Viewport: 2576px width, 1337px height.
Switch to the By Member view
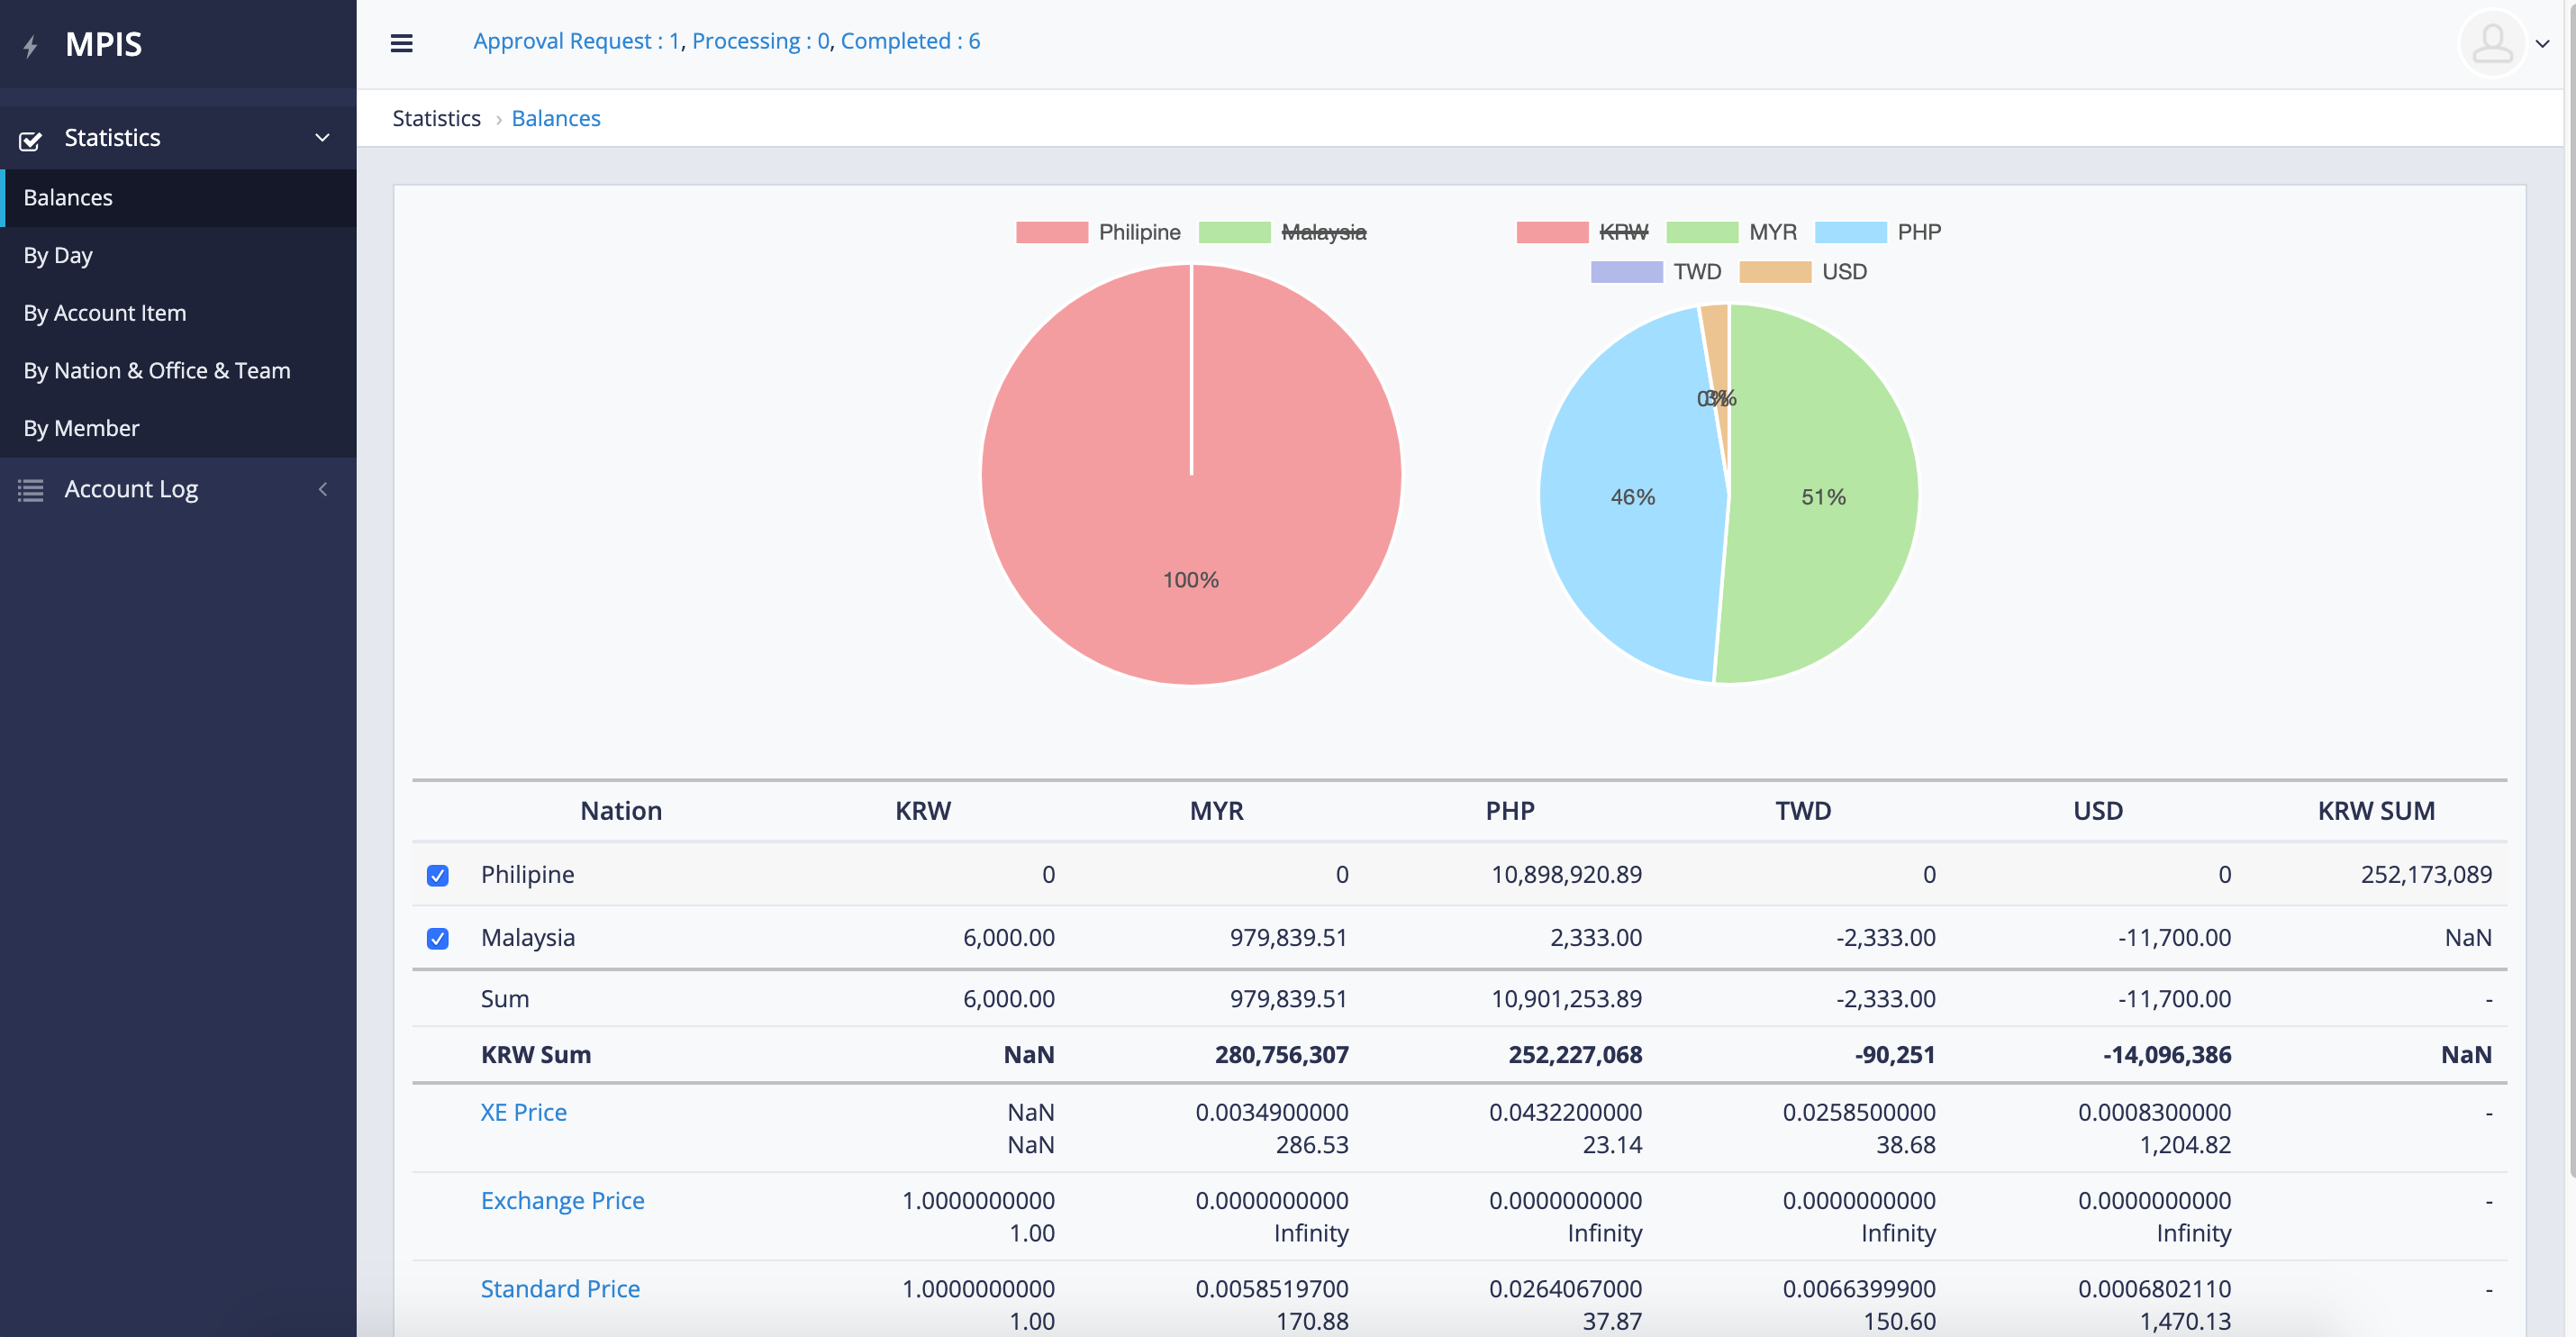[x=82, y=428]
